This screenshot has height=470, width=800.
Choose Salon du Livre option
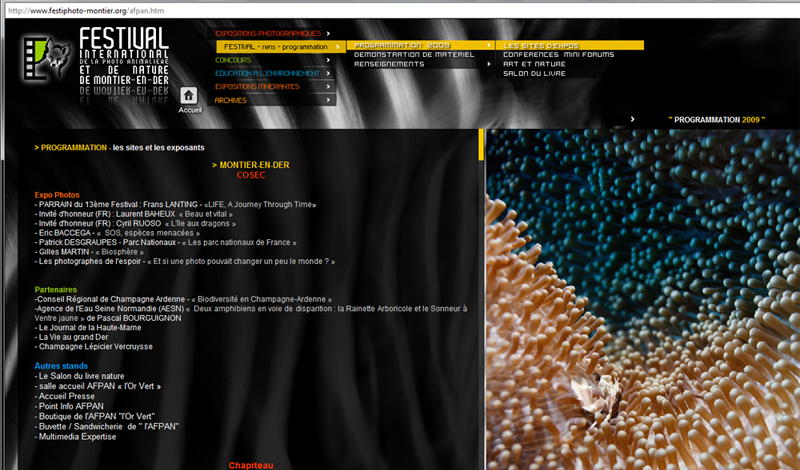coord(534,73)
